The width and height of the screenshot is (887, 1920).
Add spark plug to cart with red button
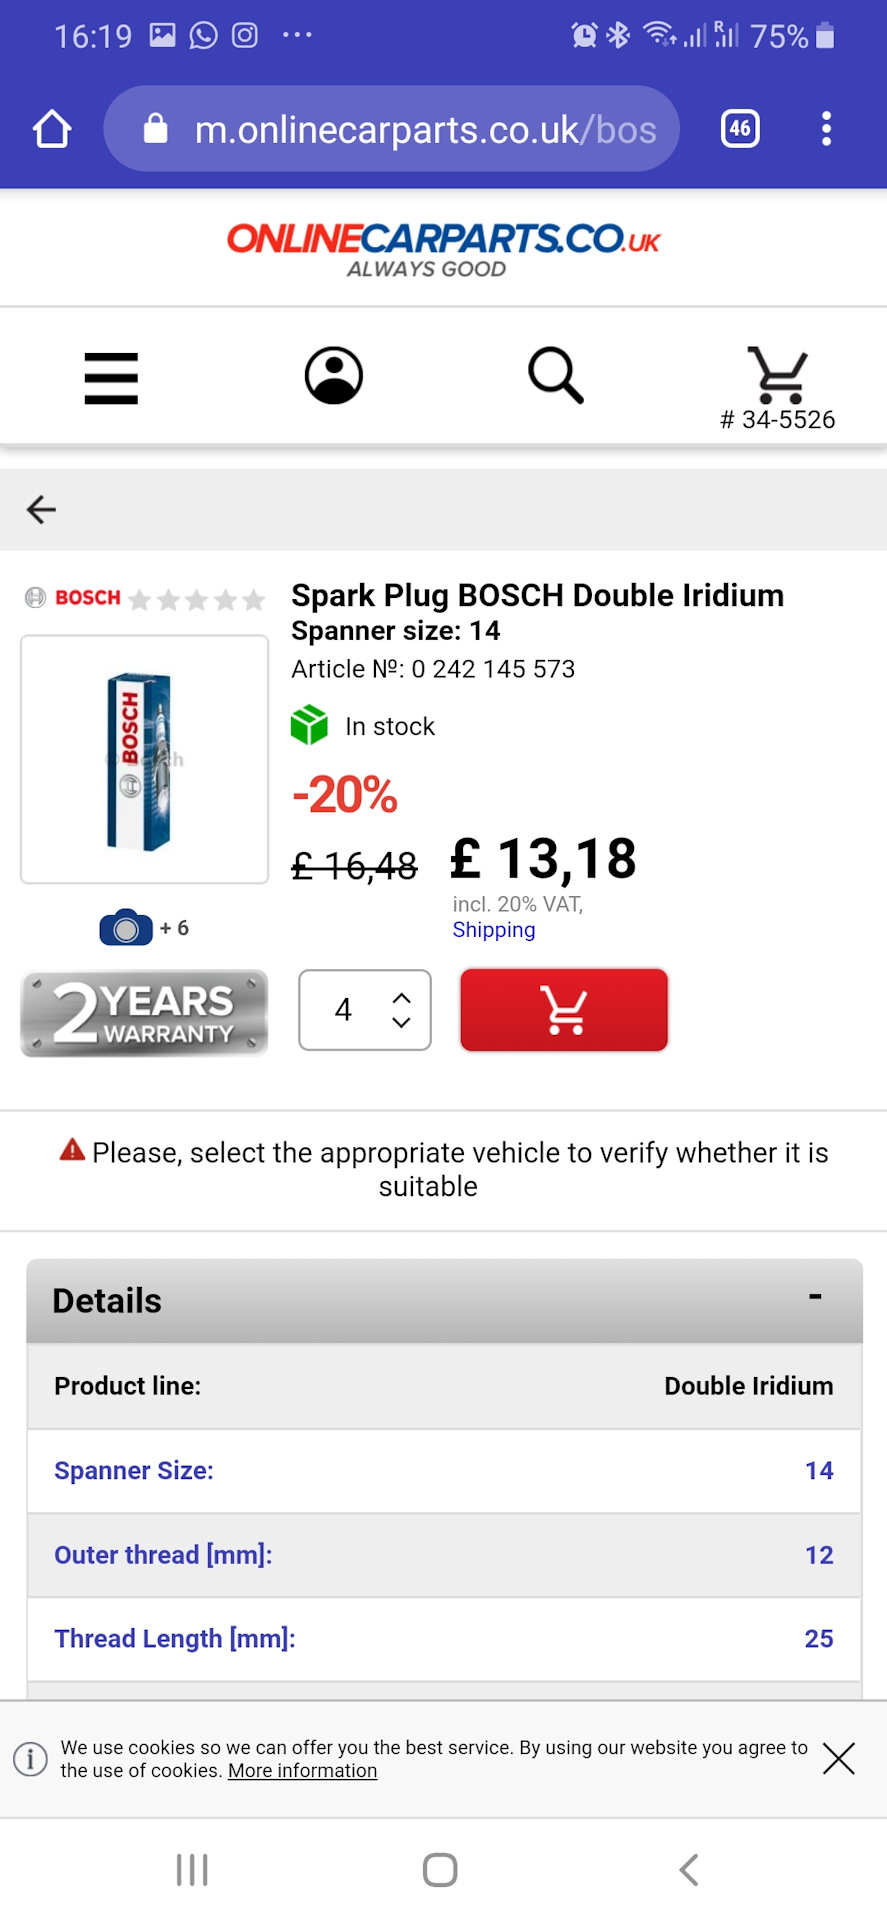tap(564, 1010)
